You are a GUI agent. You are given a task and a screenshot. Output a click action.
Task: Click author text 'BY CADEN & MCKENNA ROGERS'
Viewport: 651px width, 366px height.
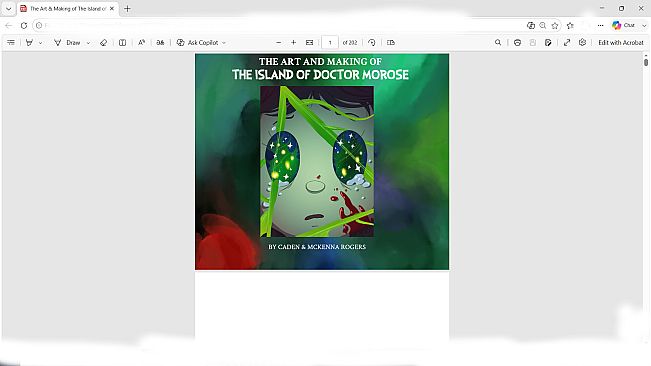(x=317, y=246)
